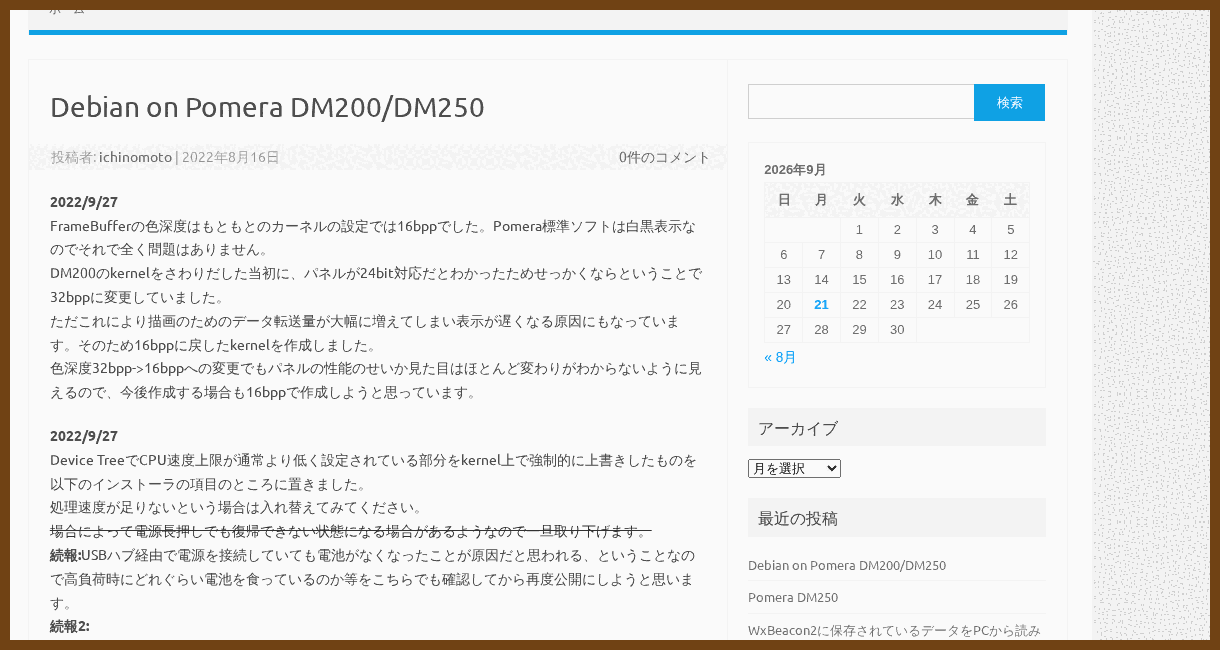Open the 2022年8月16日 post date link

[230, 157]
